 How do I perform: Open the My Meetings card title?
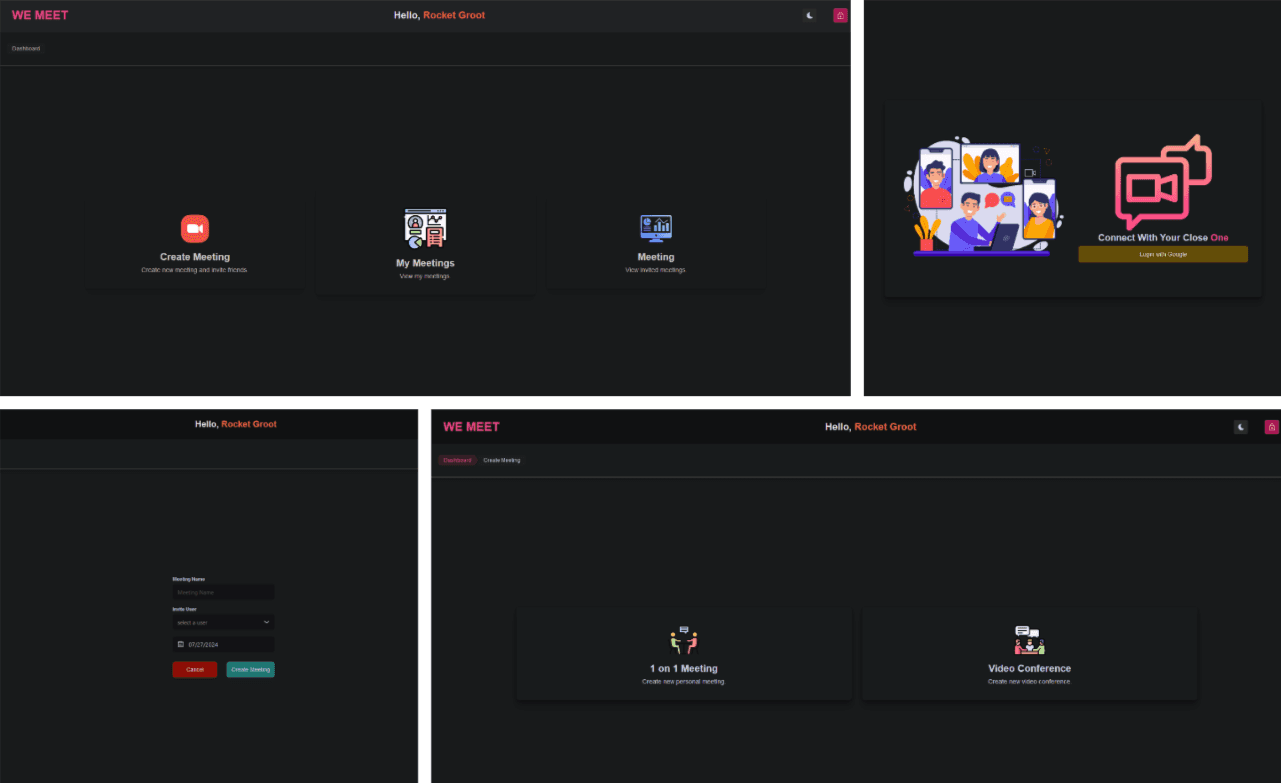tap(425, 263)
